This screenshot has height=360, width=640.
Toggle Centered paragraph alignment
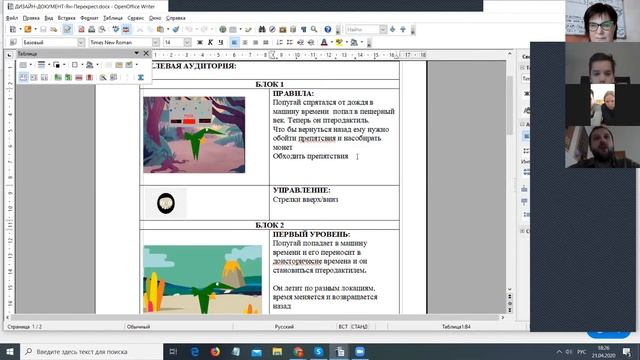click(245, 42)
